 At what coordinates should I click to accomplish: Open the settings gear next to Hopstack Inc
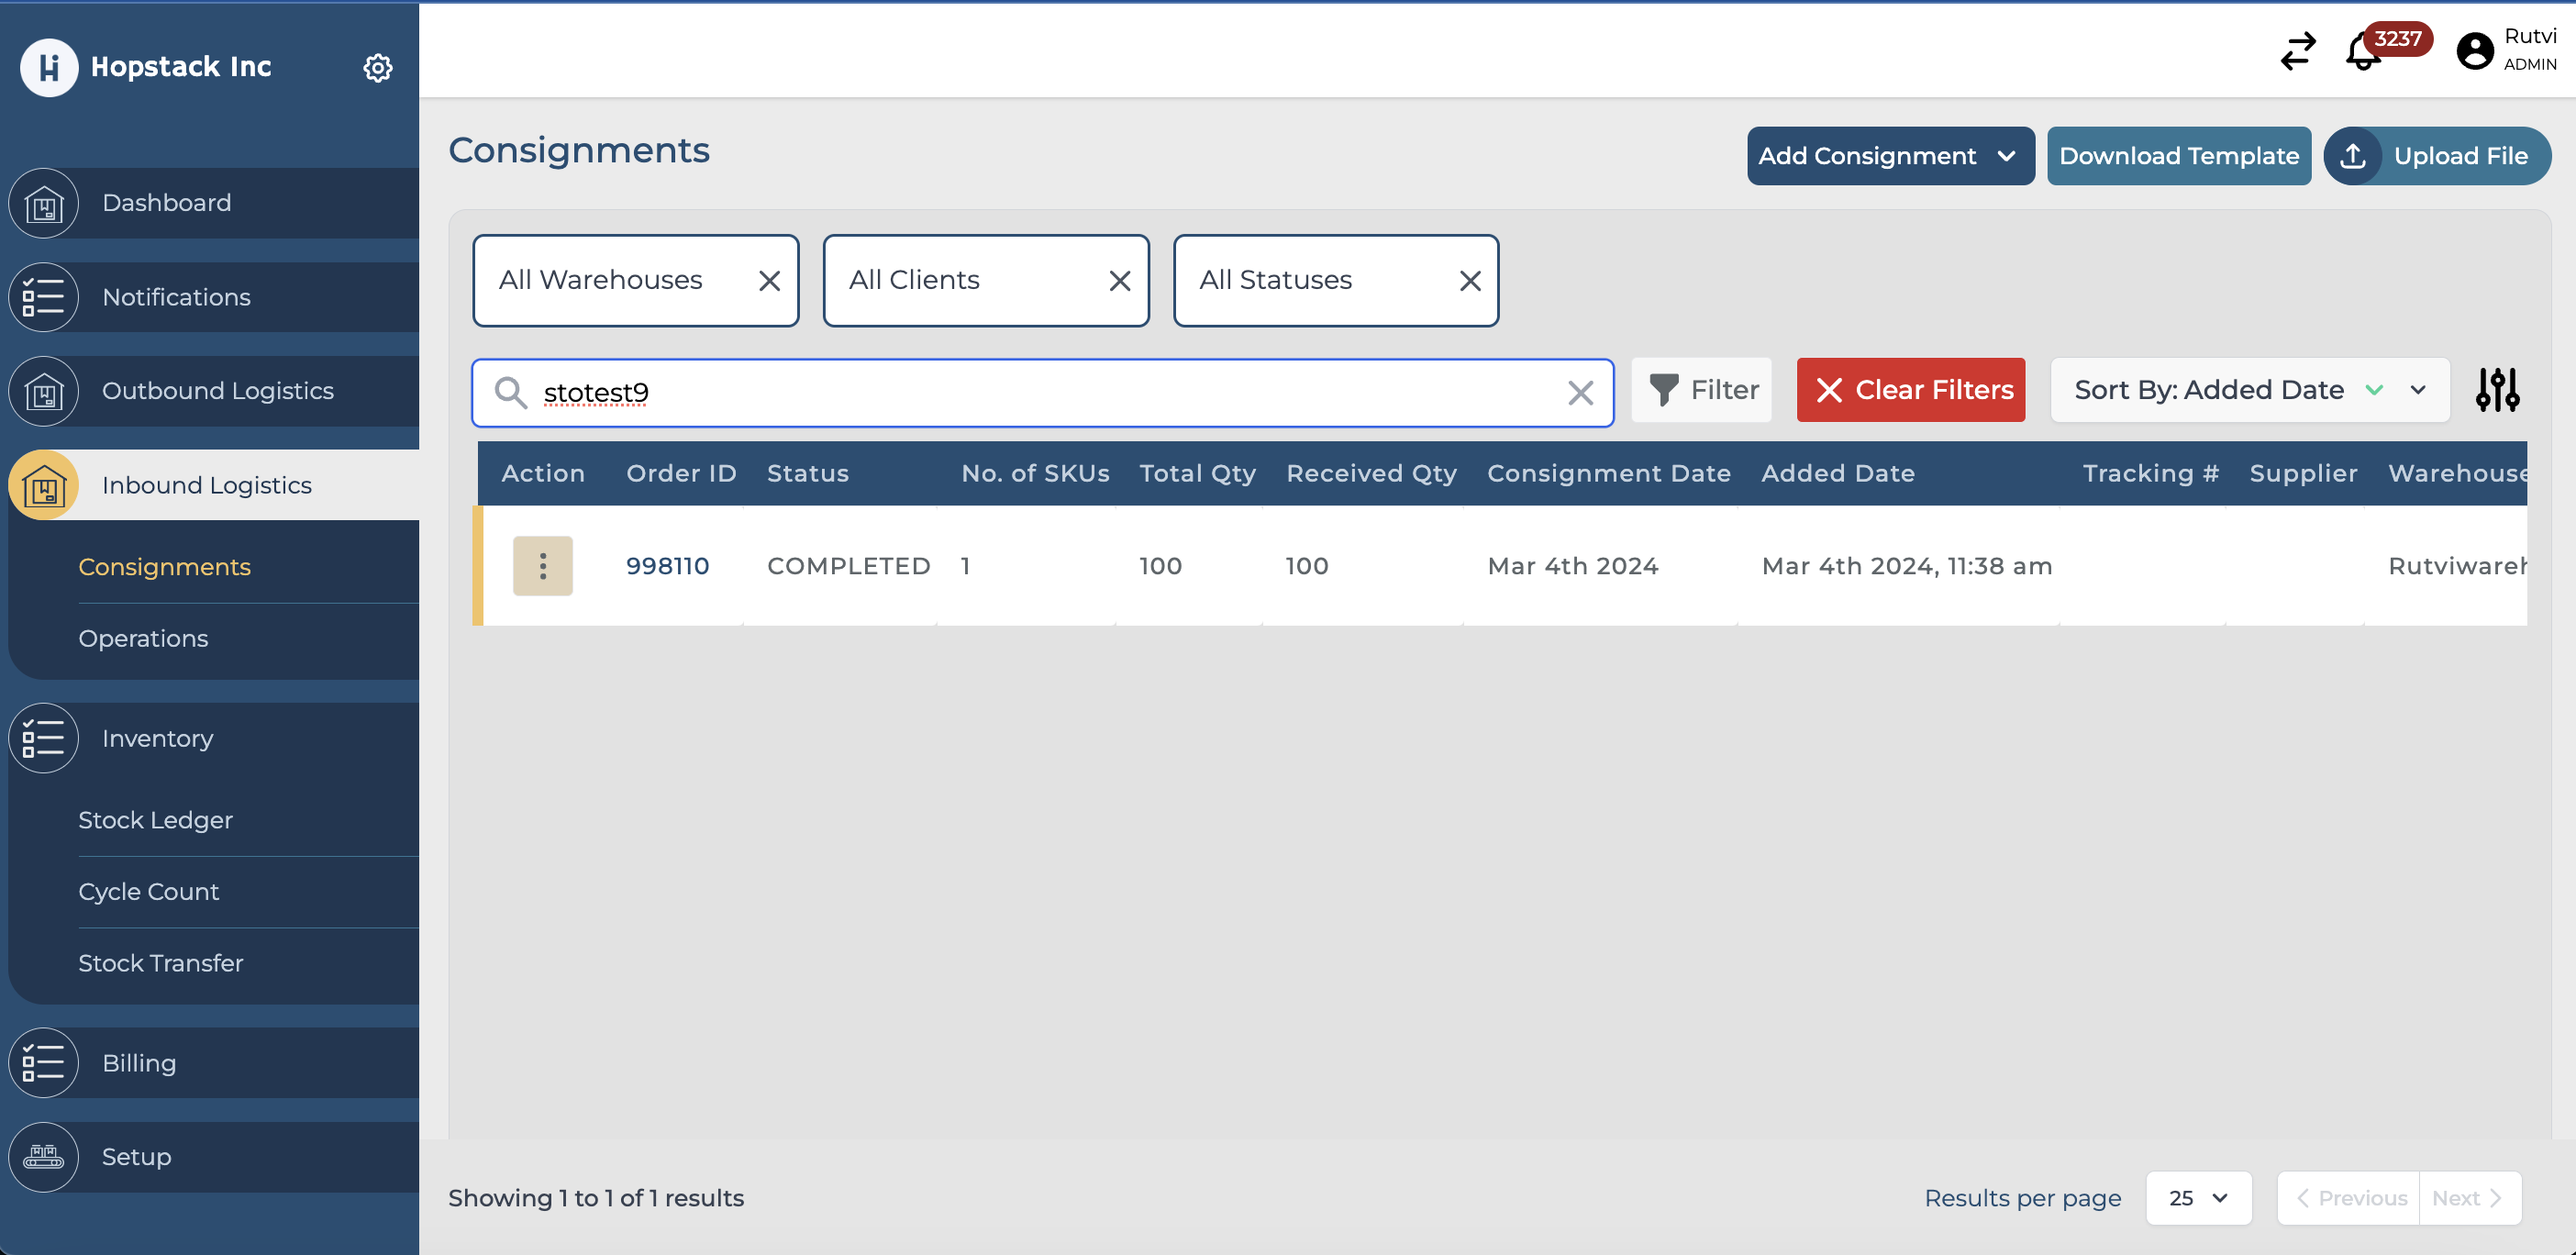[x=377, y=67]
